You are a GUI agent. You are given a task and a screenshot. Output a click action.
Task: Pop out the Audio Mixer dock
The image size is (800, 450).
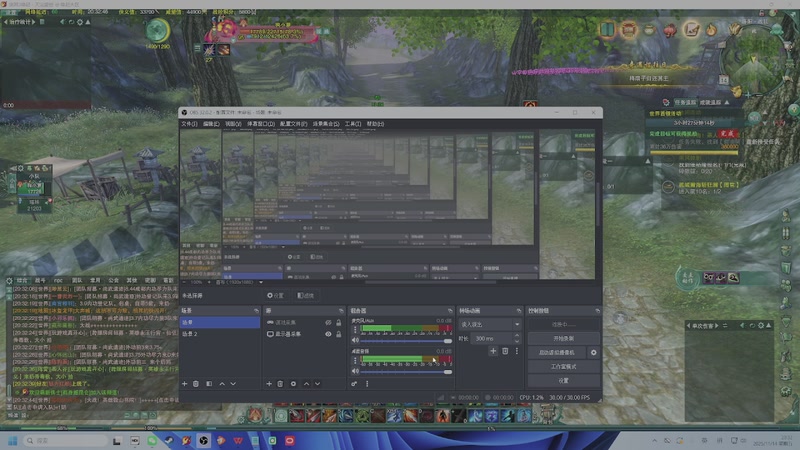(x=449, y=311)
